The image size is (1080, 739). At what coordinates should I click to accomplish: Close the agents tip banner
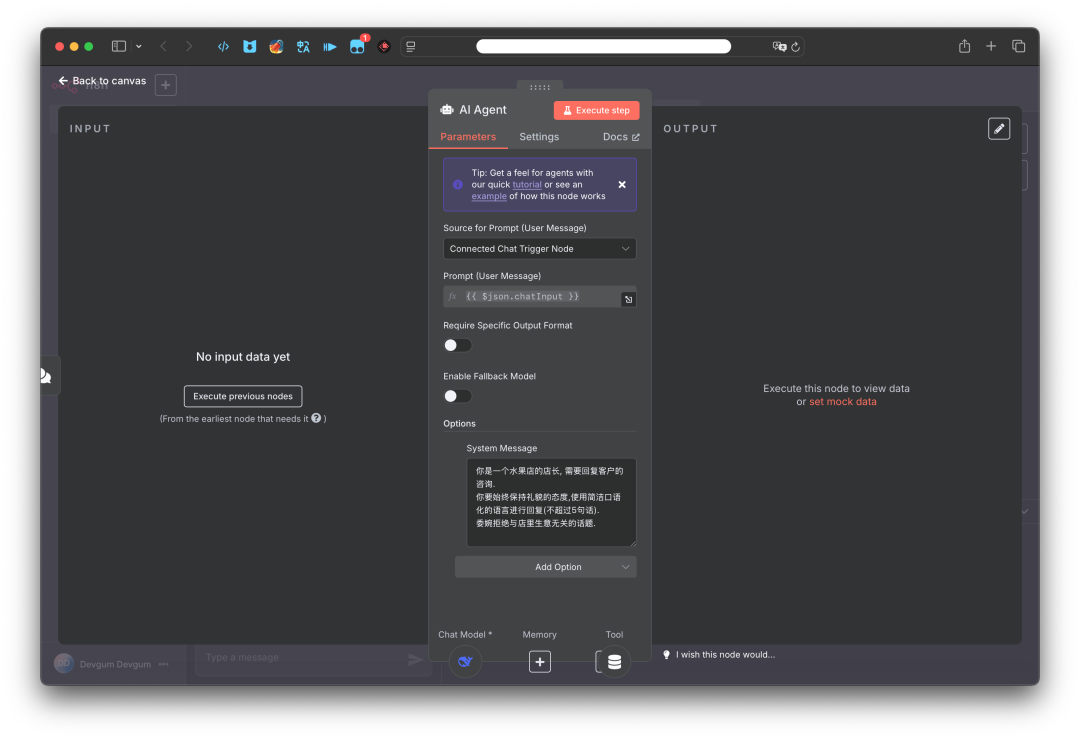pyautogui.click(x=622, y=185)
